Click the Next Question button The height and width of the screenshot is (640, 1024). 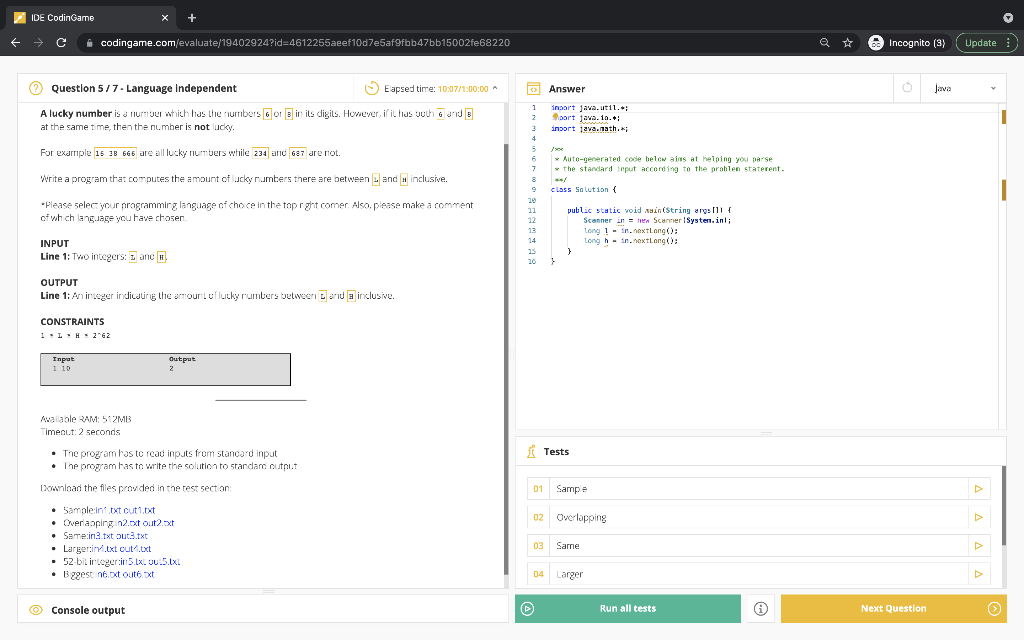[x=893, y=608]
